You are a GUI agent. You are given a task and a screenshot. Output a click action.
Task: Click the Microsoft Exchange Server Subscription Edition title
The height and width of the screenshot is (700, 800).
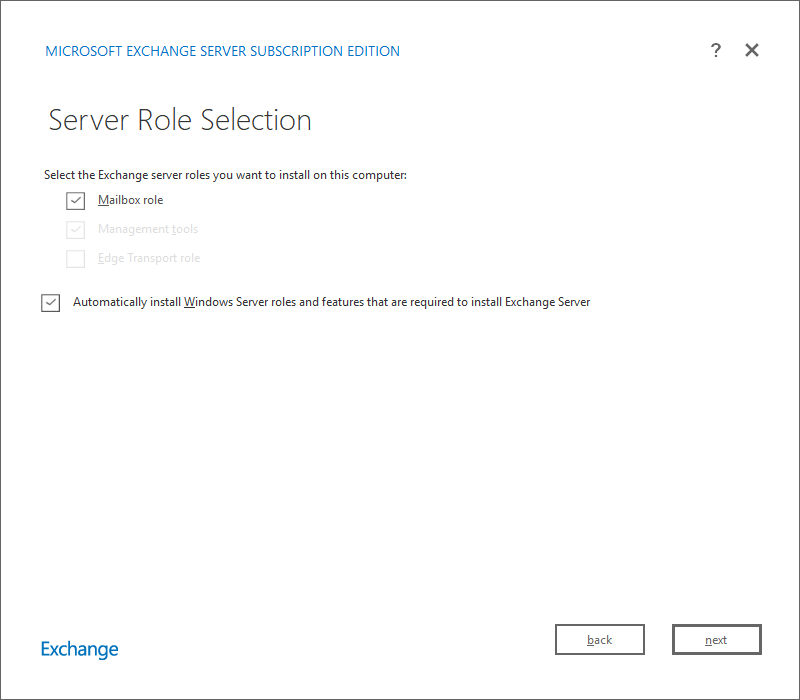coord(223,51)
